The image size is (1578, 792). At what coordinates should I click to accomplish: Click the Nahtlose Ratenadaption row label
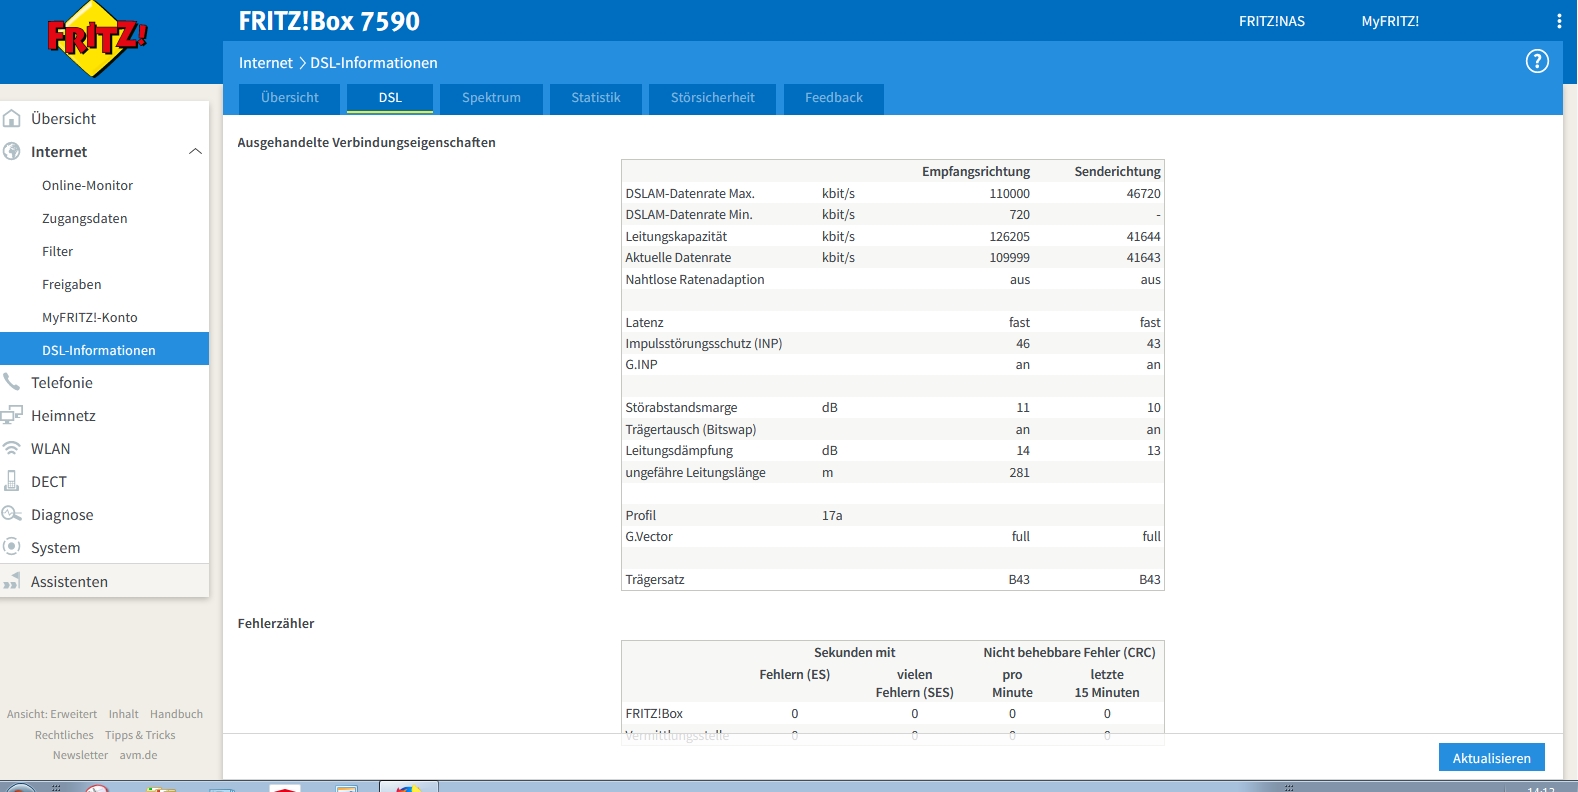(695, 280)
